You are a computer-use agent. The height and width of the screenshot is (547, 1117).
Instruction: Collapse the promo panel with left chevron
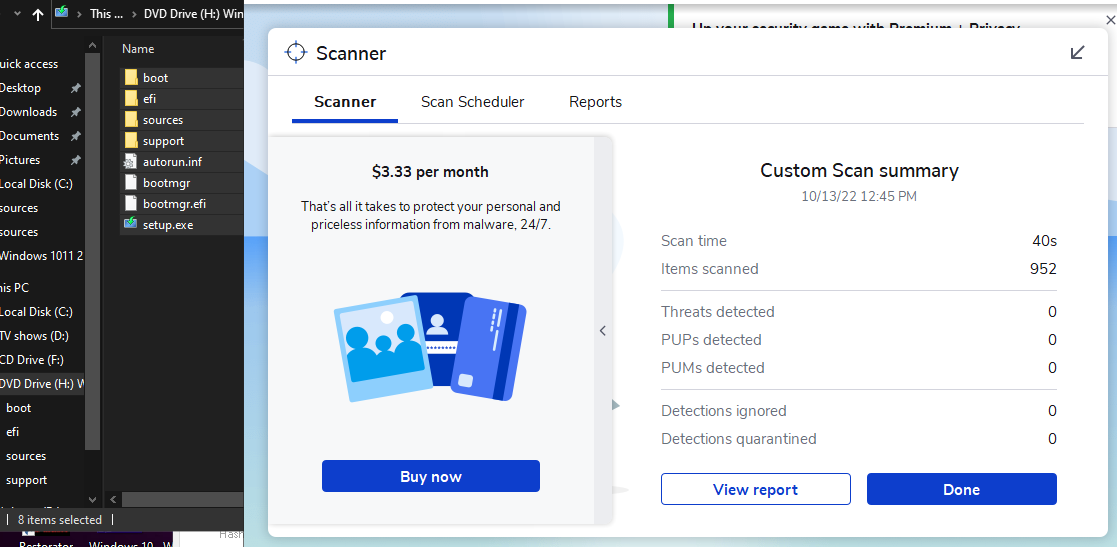click(x=603, y=331)
